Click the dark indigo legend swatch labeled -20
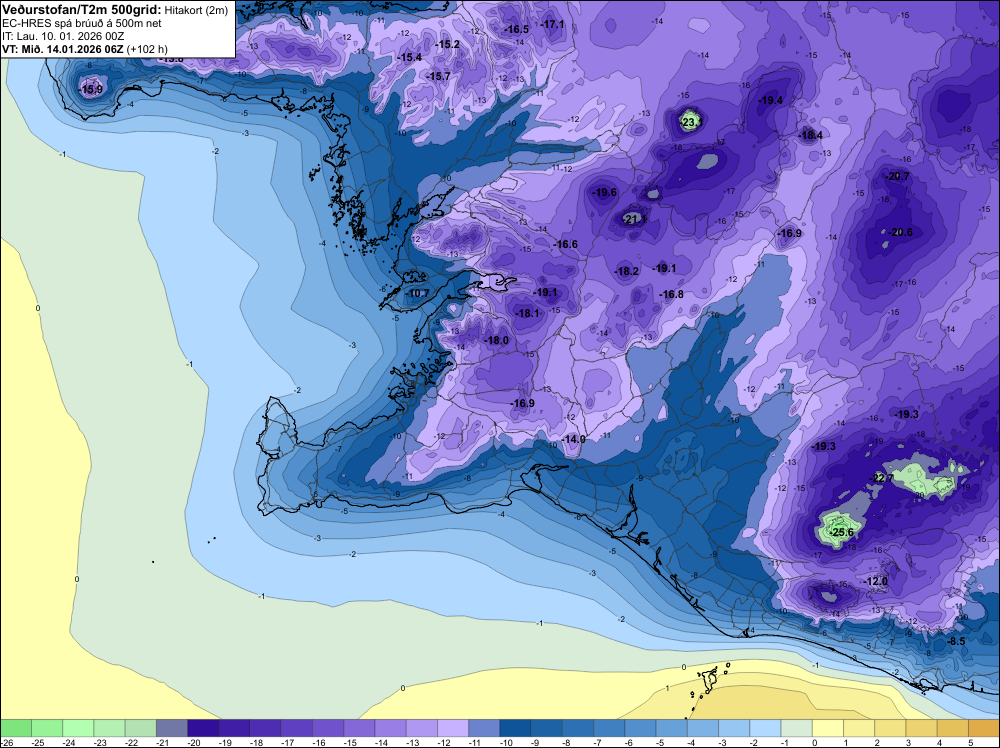This screenshot has width=1000, height=748. (x=203, y=728)
